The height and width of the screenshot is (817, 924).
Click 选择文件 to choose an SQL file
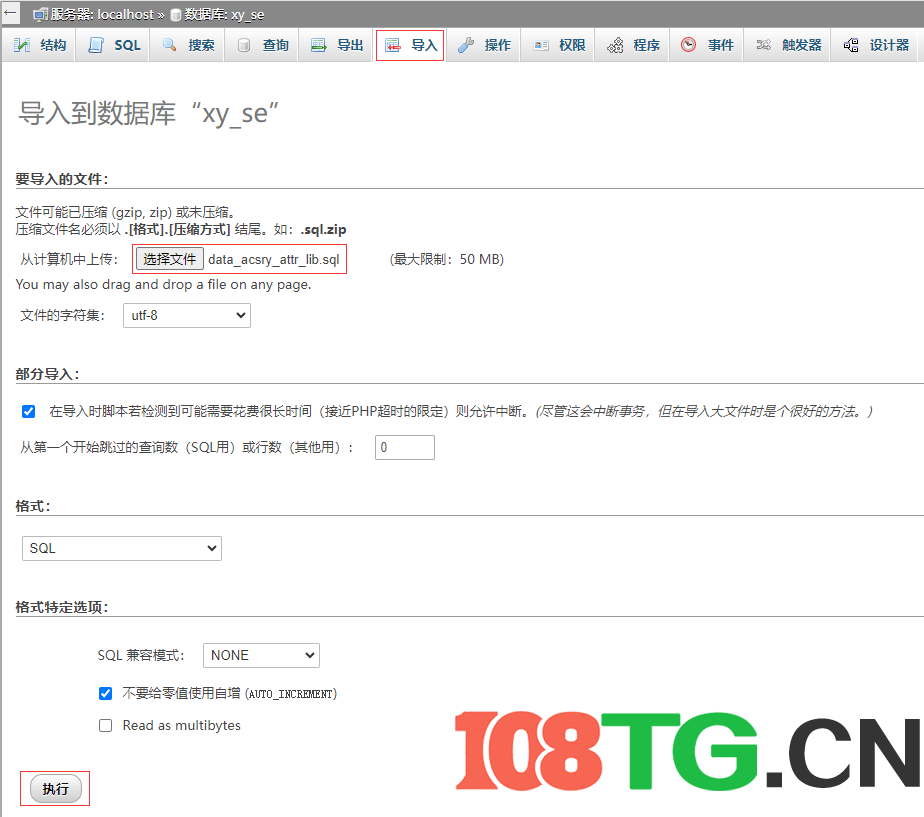[169, 258]
